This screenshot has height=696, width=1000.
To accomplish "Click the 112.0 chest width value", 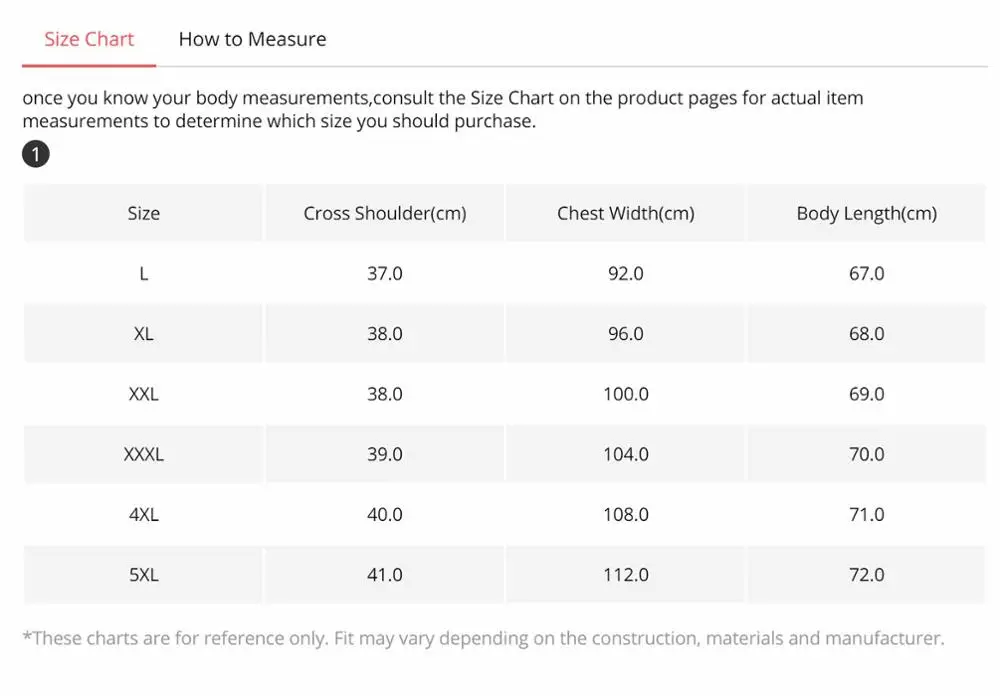I will (626, 575).
